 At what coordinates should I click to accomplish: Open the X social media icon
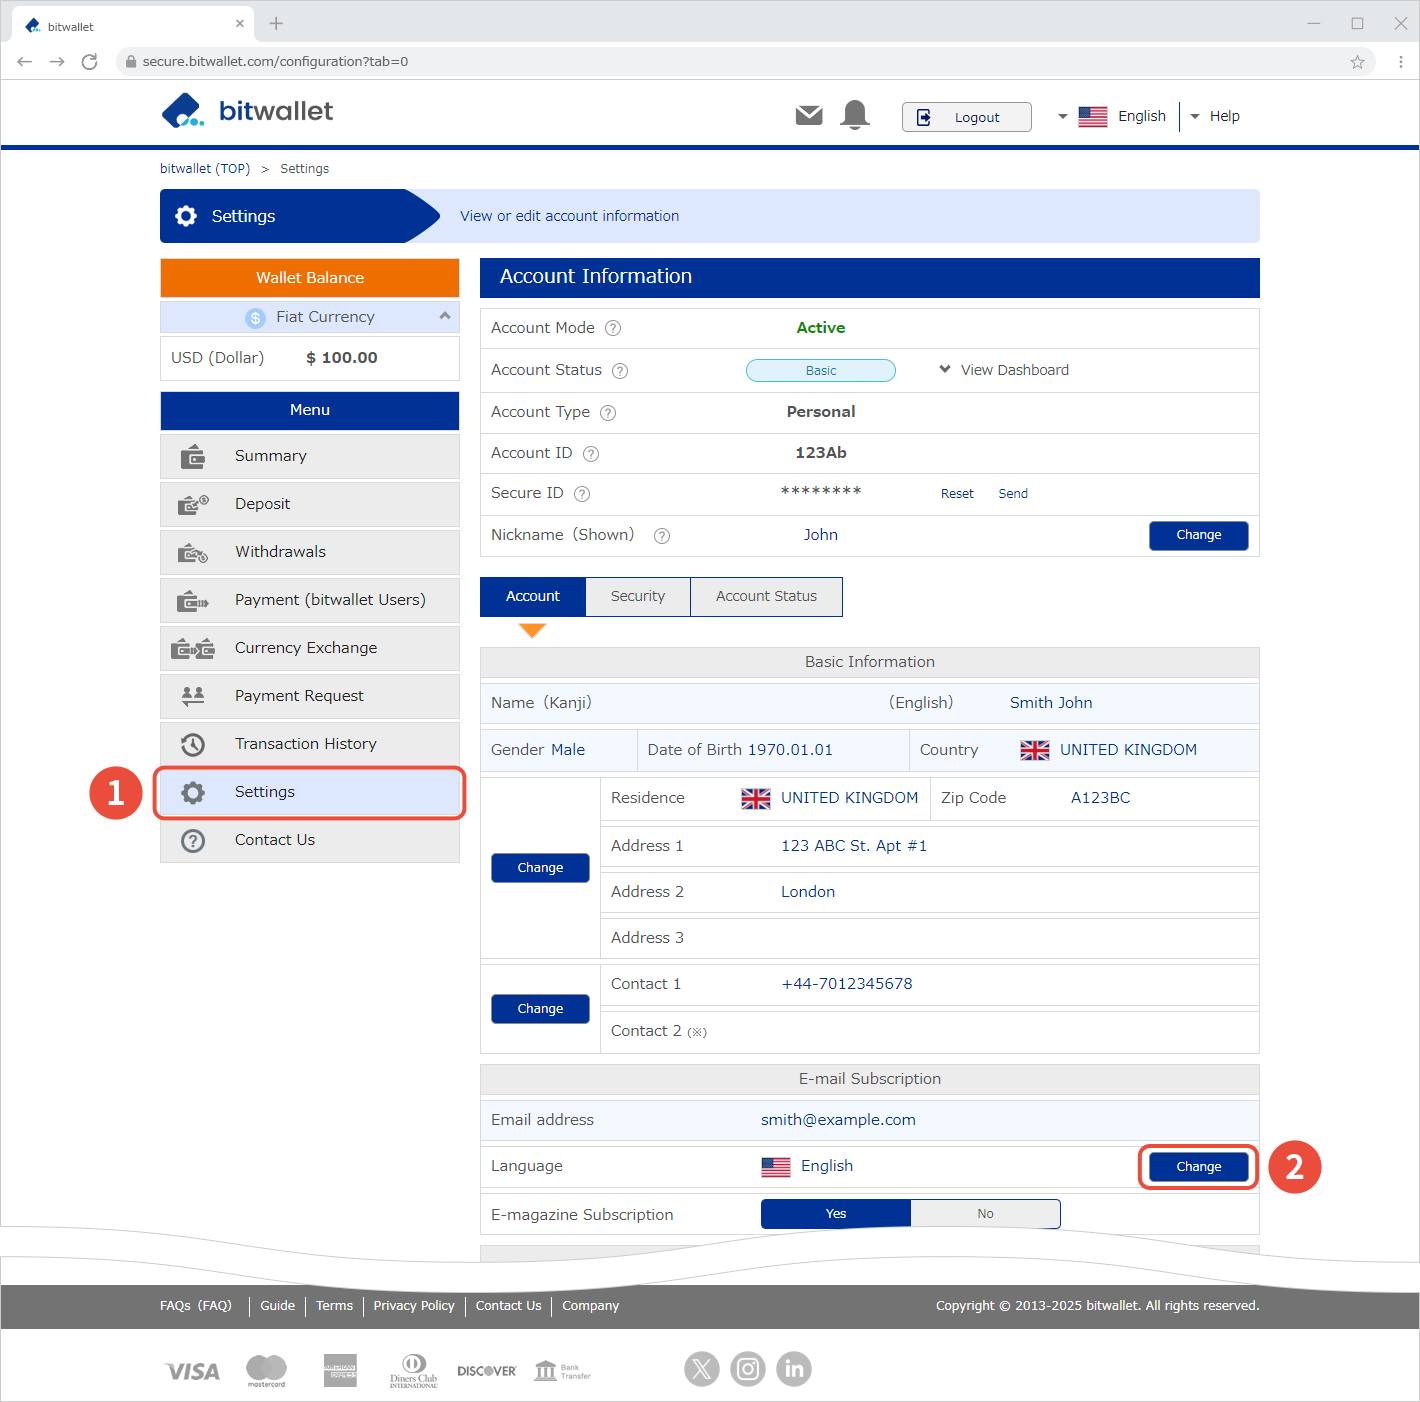coord(702,1368)
